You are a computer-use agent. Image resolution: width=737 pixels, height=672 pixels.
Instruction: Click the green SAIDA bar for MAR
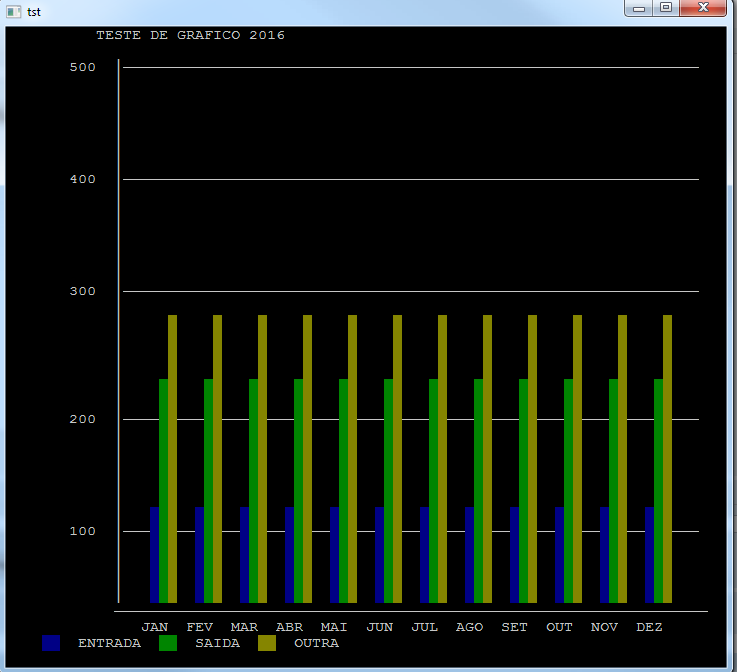(253, 490)
